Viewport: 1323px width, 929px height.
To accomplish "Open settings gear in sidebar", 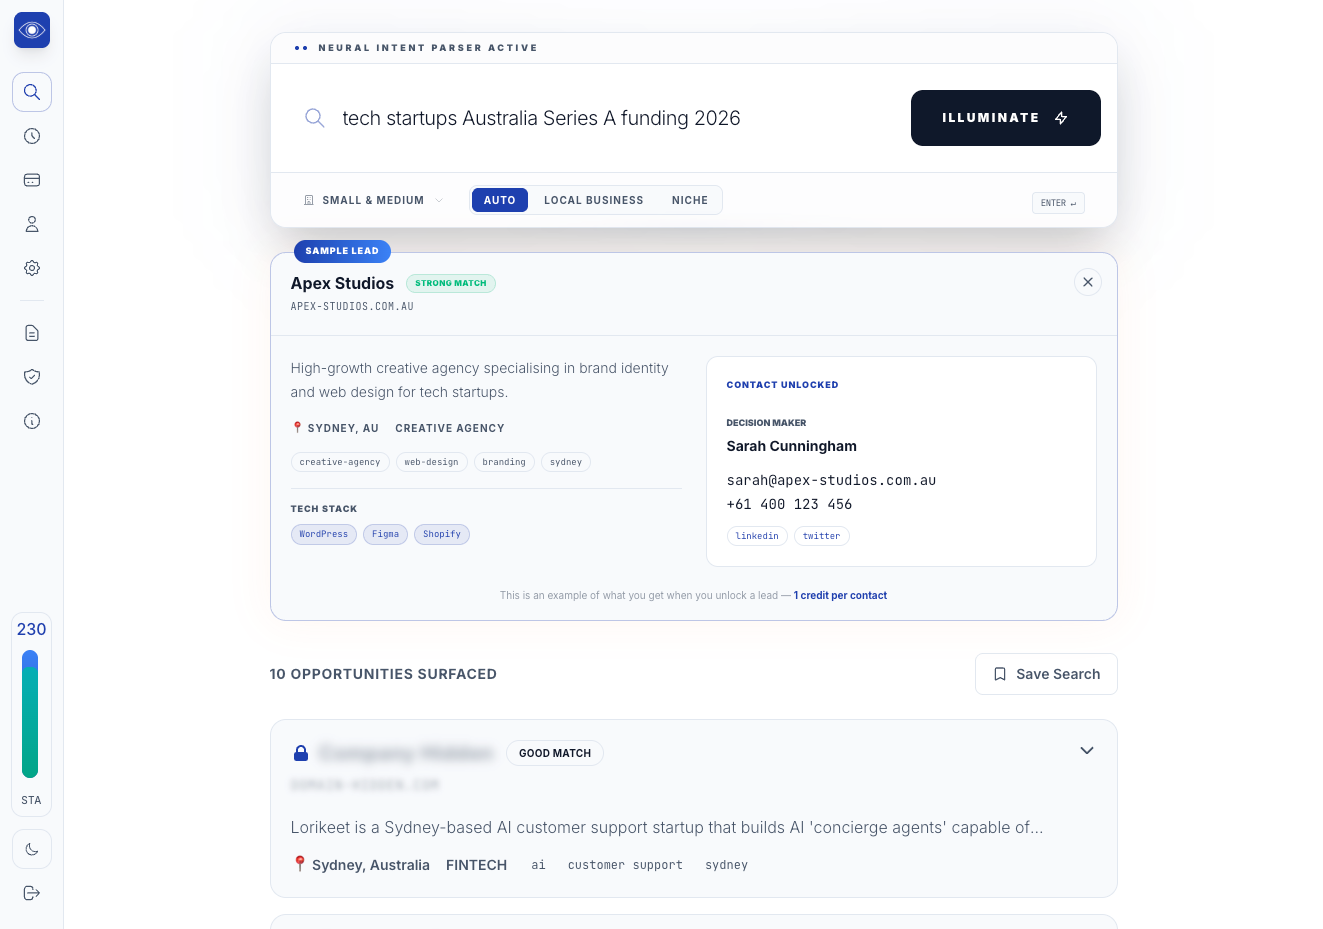I will pyautogui.click(x=32, y=268).
